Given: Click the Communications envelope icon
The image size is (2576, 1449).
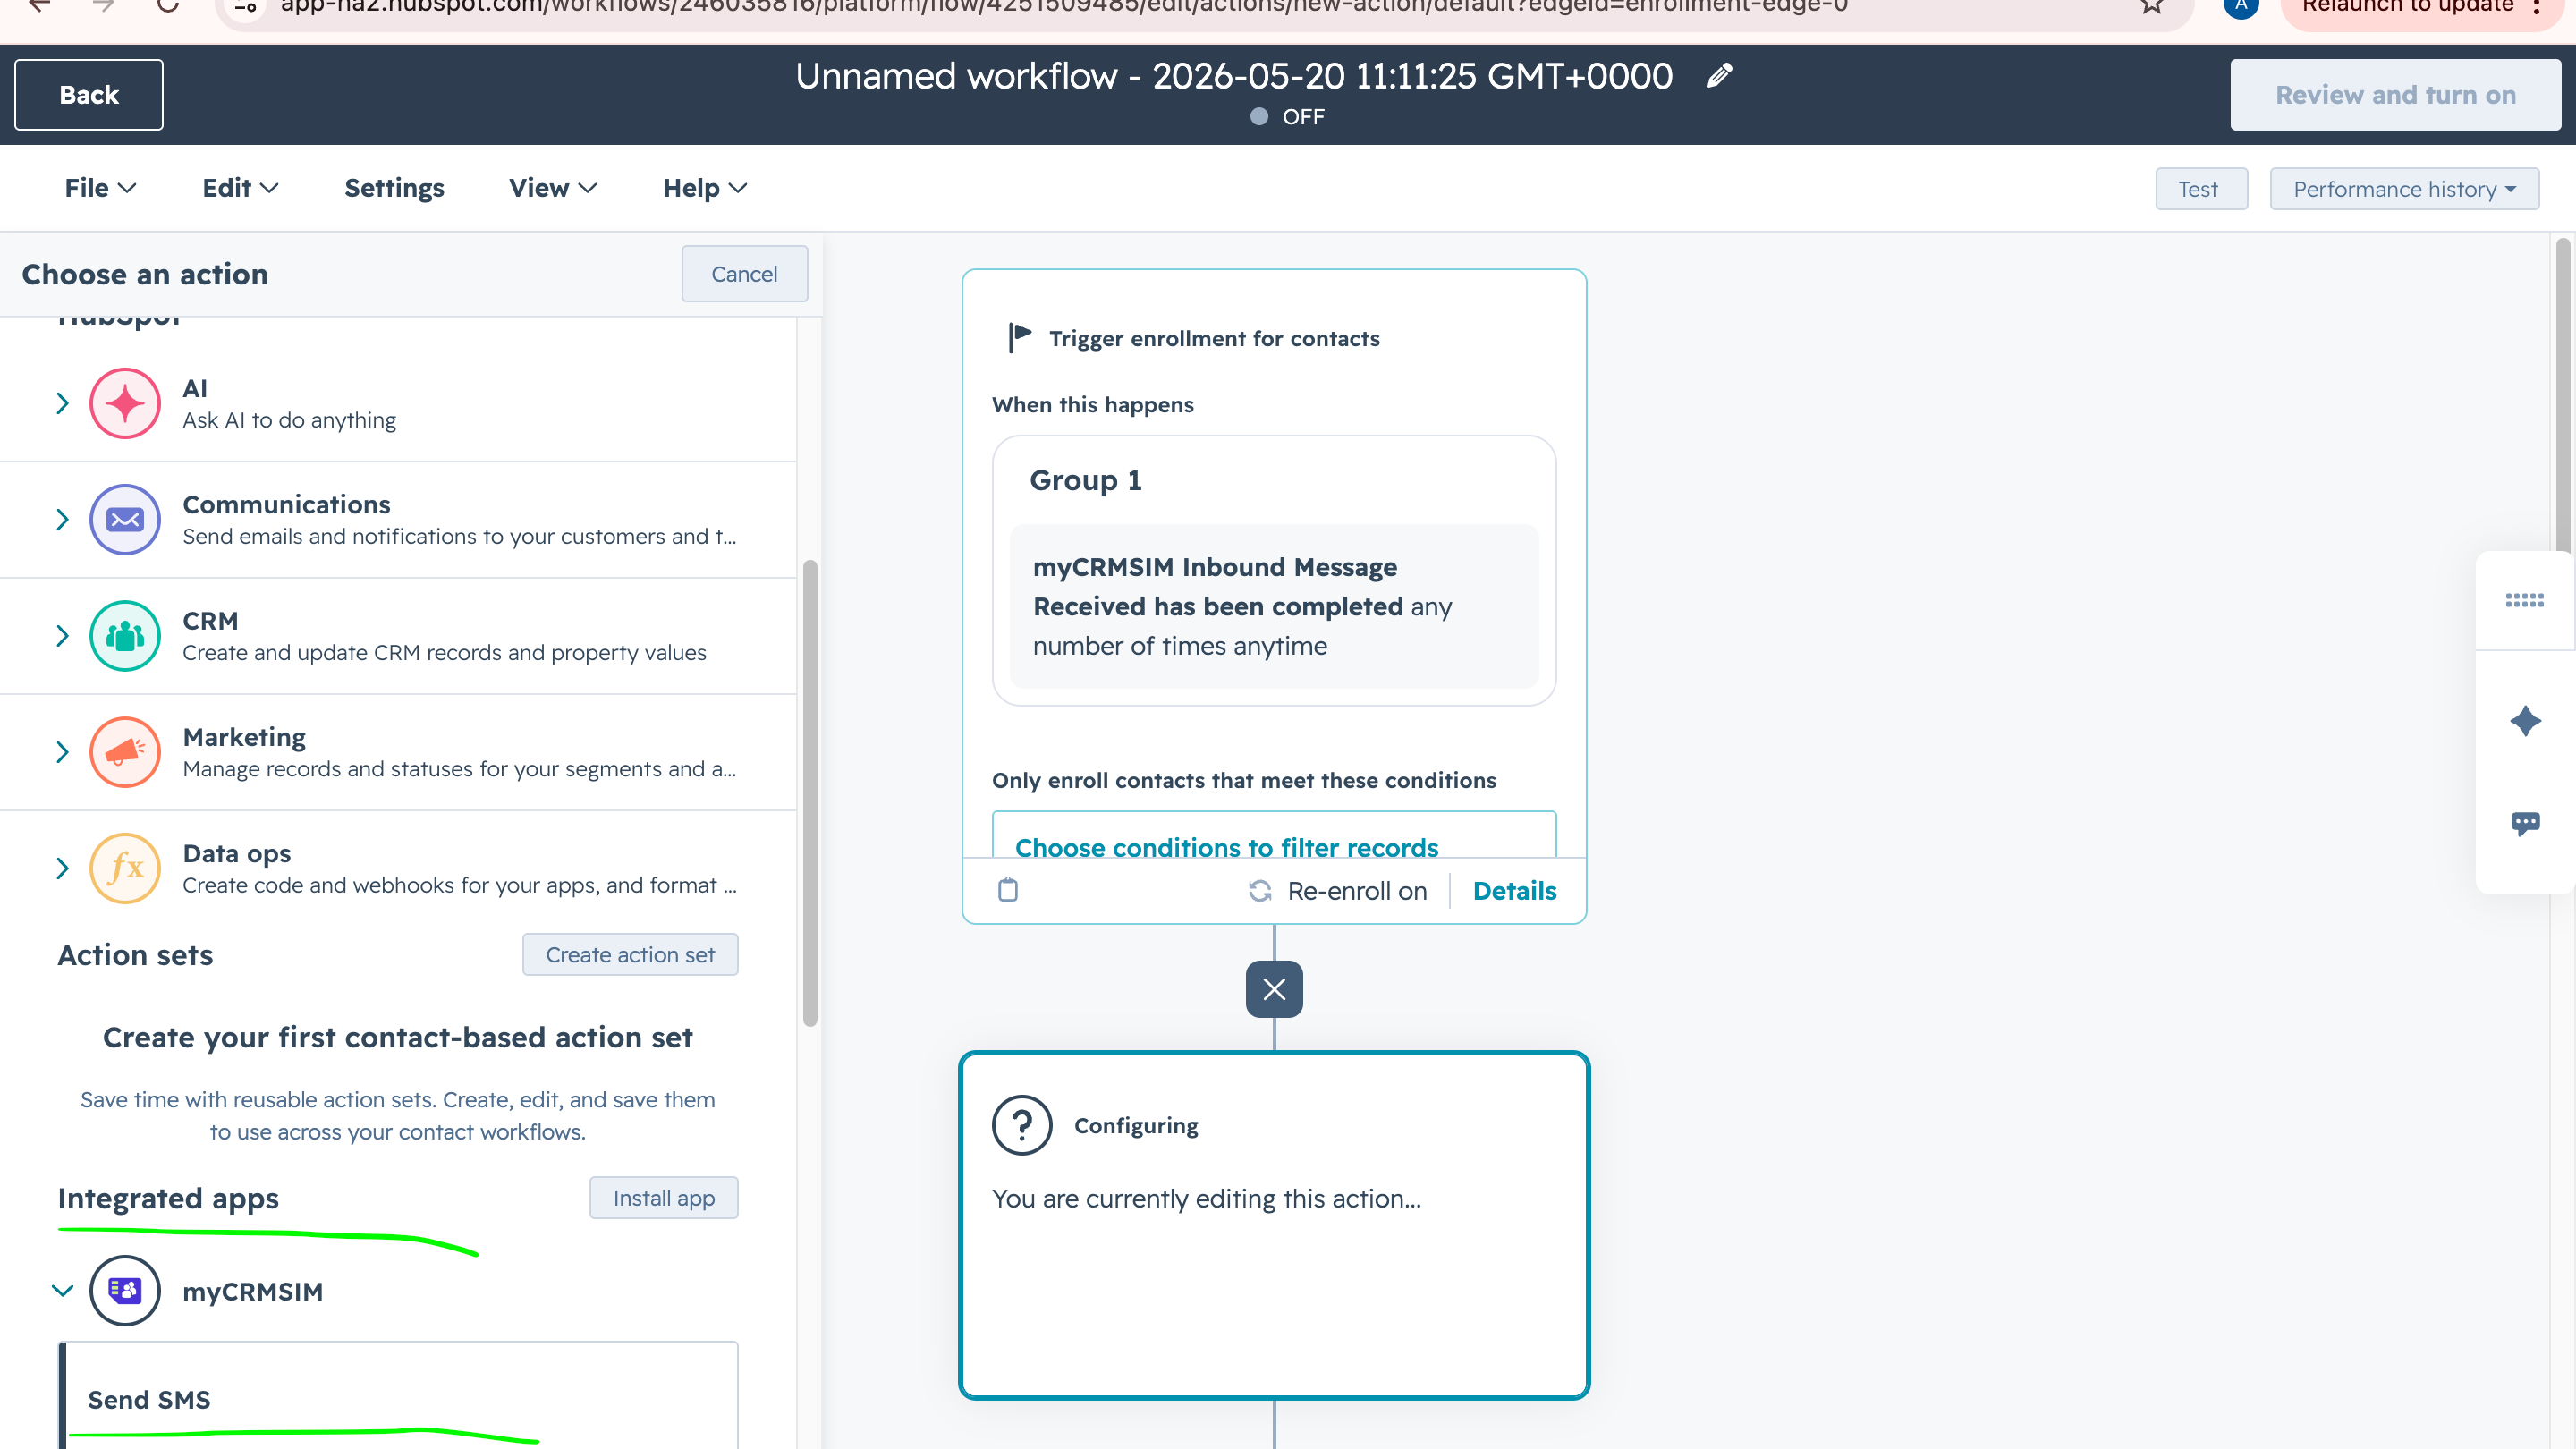Looking at the screenshot, I should click(x=125, y=520).
